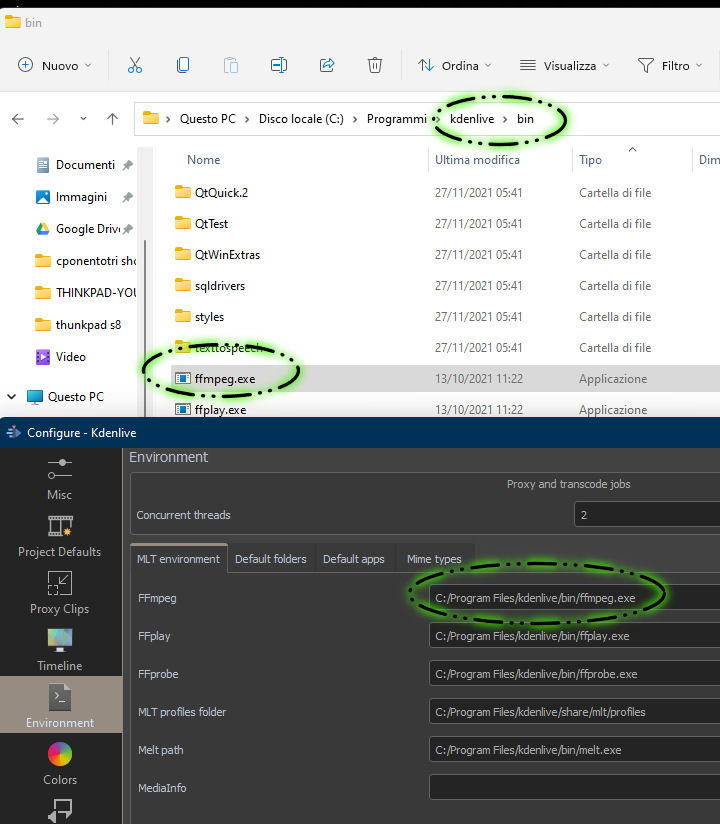The image size is (720, 824).
Task: Click the Melt path field
Action: click(574, 750)
